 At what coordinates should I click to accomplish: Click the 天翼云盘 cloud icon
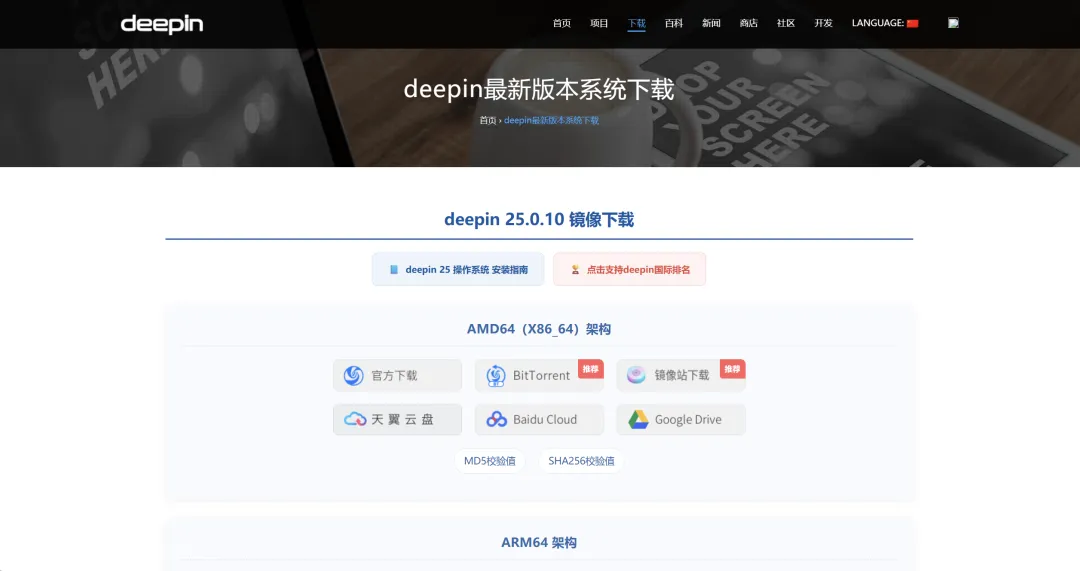point(355,419)
